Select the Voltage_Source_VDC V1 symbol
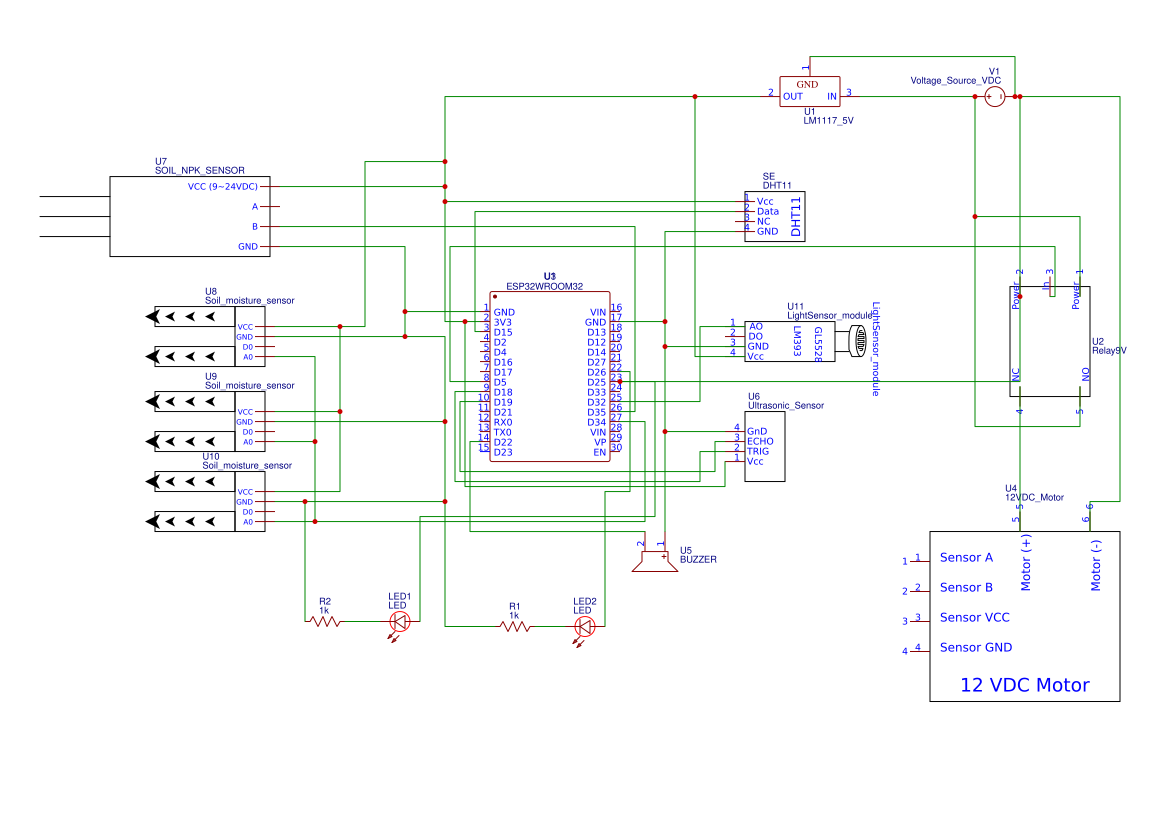Screen dimensions: 1169x827 click(x=994, y=97)
